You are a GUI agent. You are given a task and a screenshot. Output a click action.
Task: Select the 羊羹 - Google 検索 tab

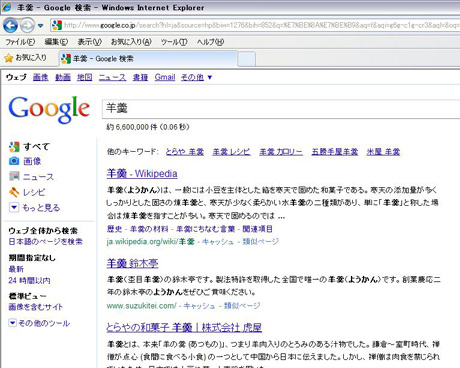point(148,59)
